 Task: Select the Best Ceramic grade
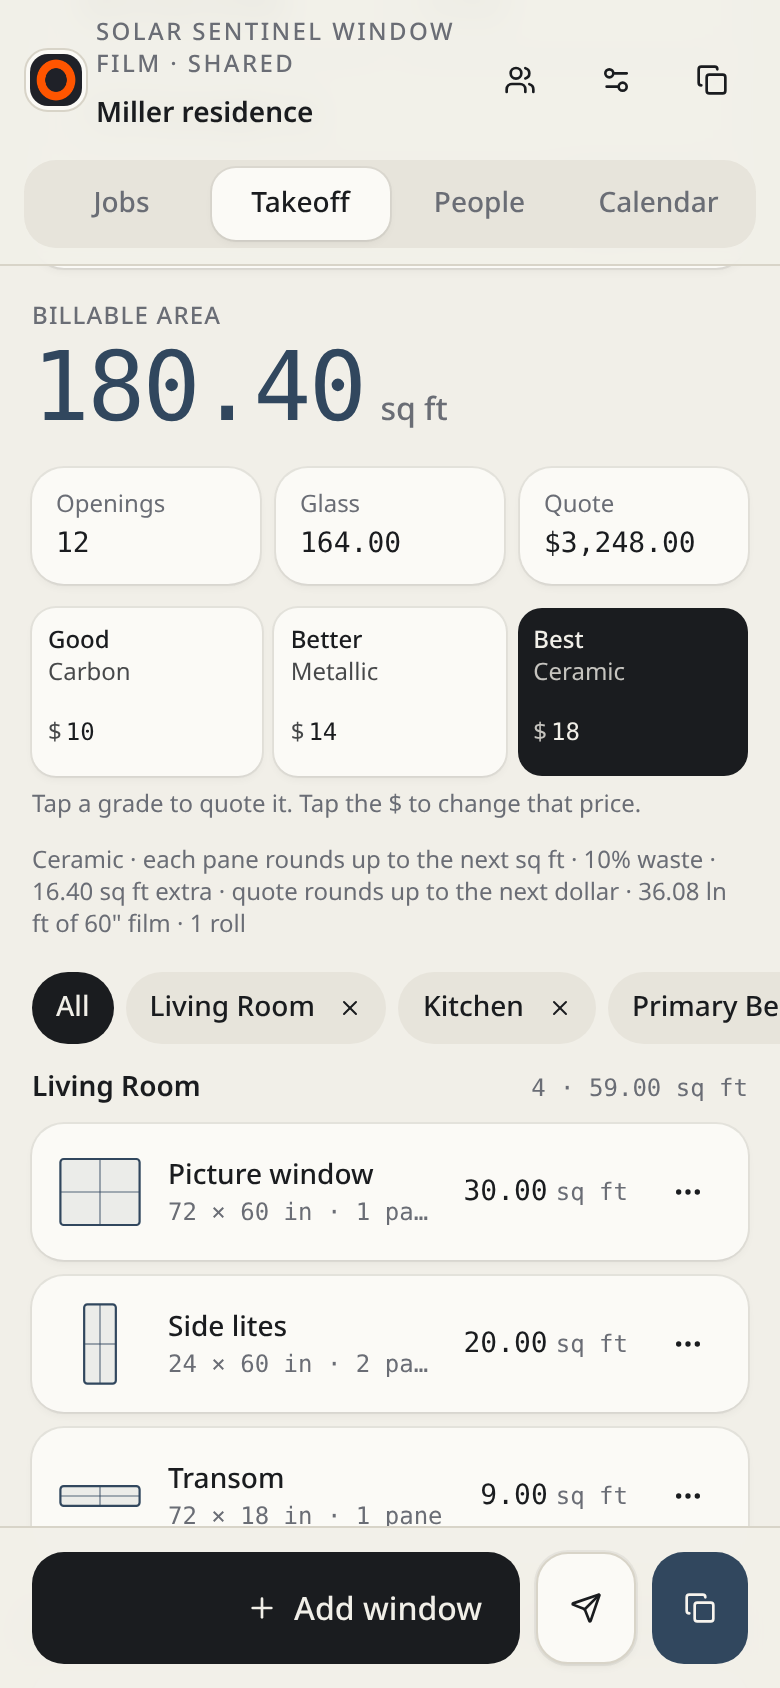click(x=633, y=692)
